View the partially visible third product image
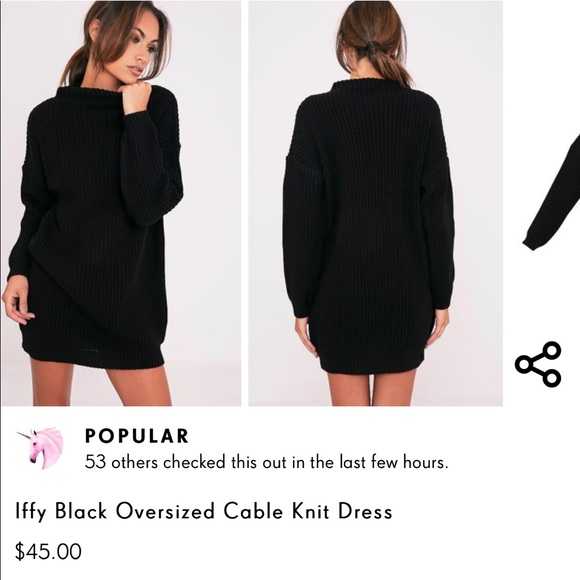 point(551,192)
